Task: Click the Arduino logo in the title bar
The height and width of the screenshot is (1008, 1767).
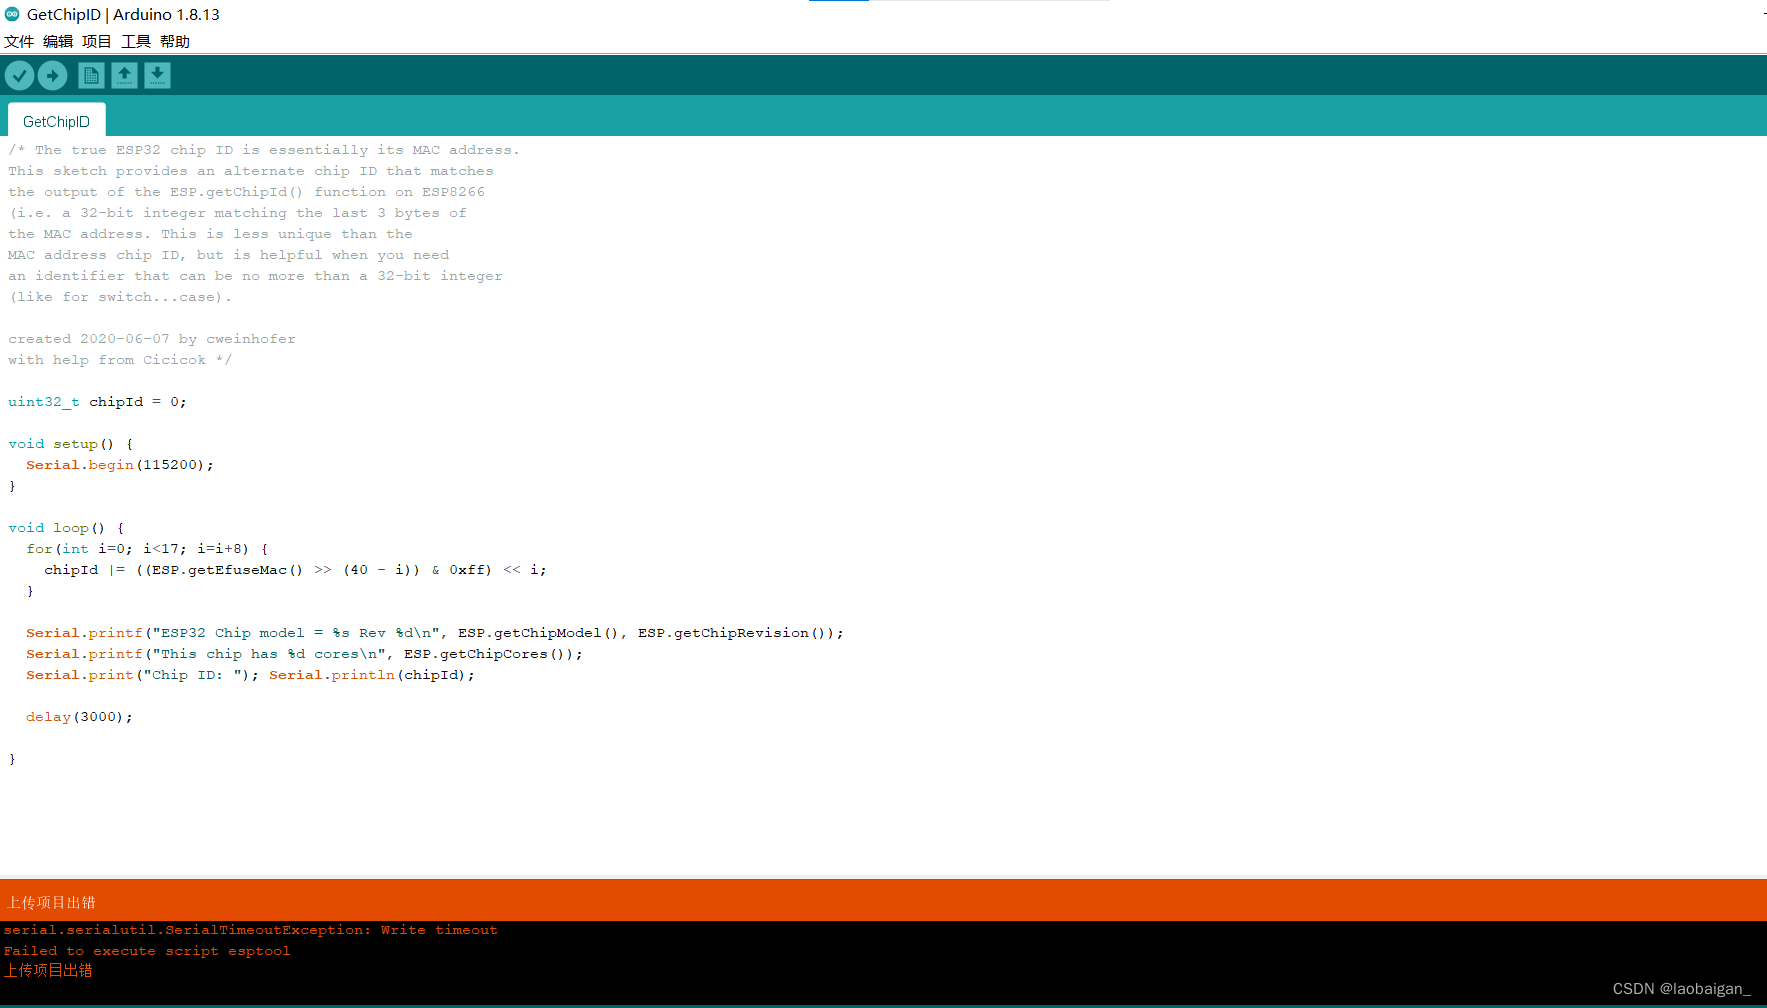Action: coord(12,14)
